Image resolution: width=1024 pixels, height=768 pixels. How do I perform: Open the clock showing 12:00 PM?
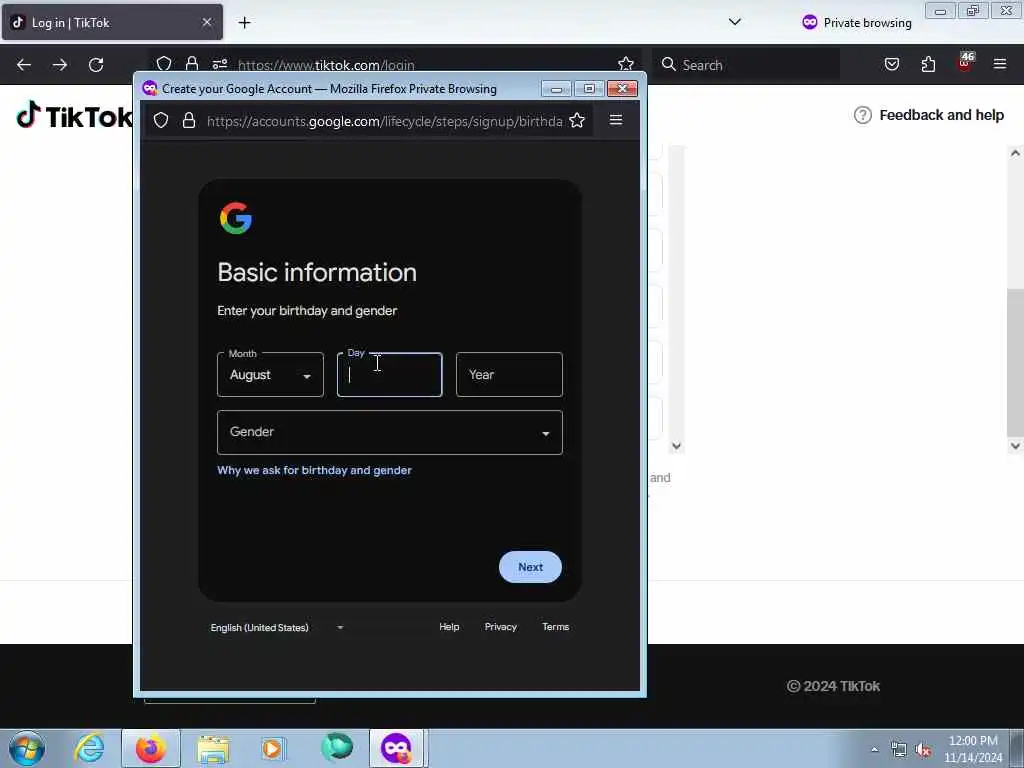point(973,749)
